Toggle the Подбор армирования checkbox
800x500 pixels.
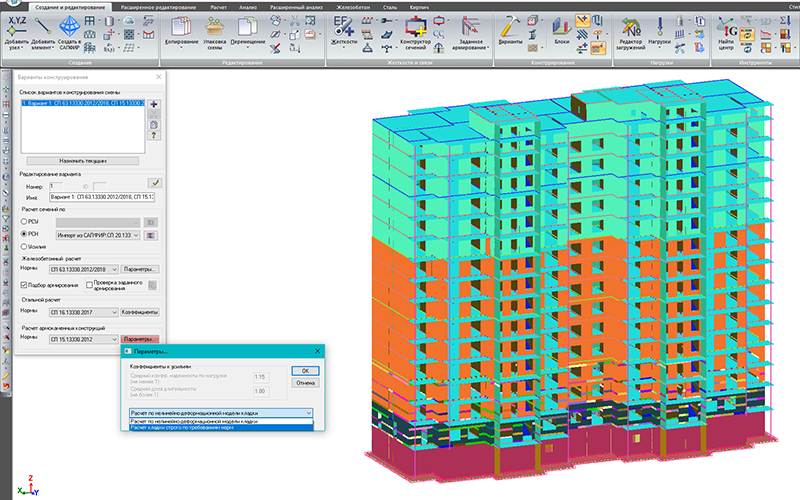click(25, 284)
